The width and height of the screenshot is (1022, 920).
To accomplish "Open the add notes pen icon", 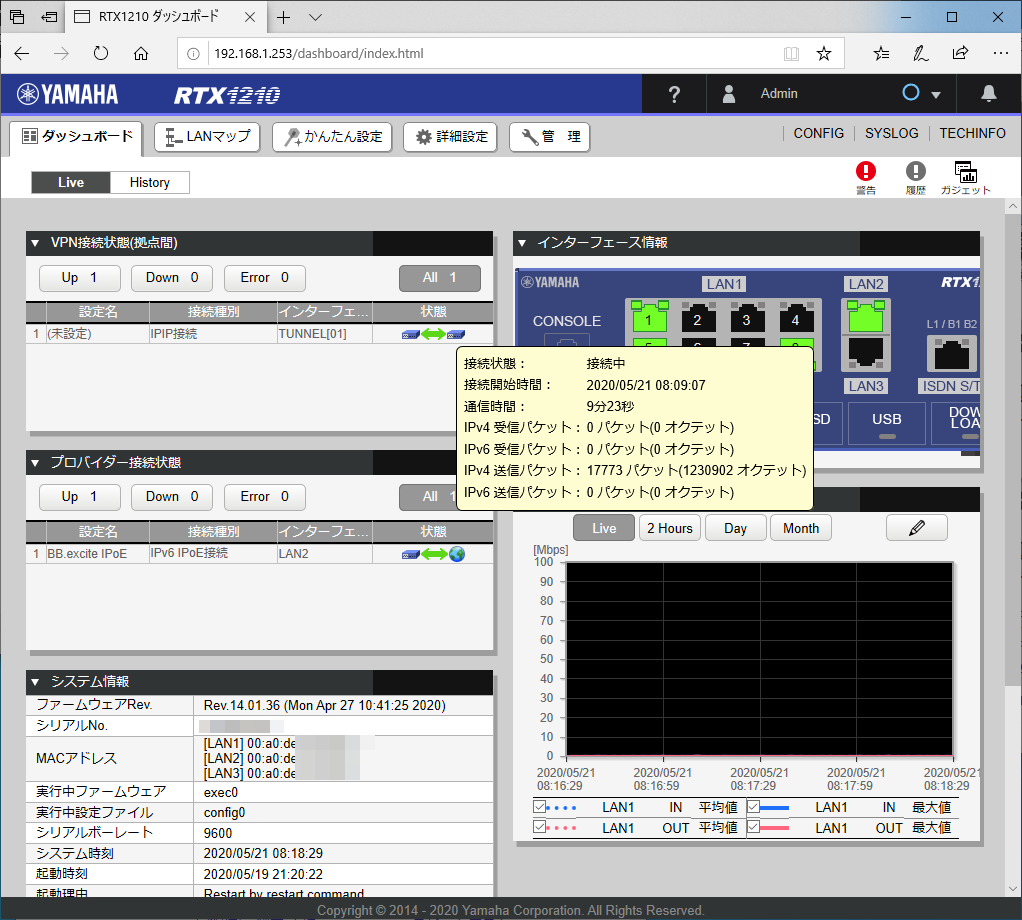I will pyautogui.click(x=920, y=53).
